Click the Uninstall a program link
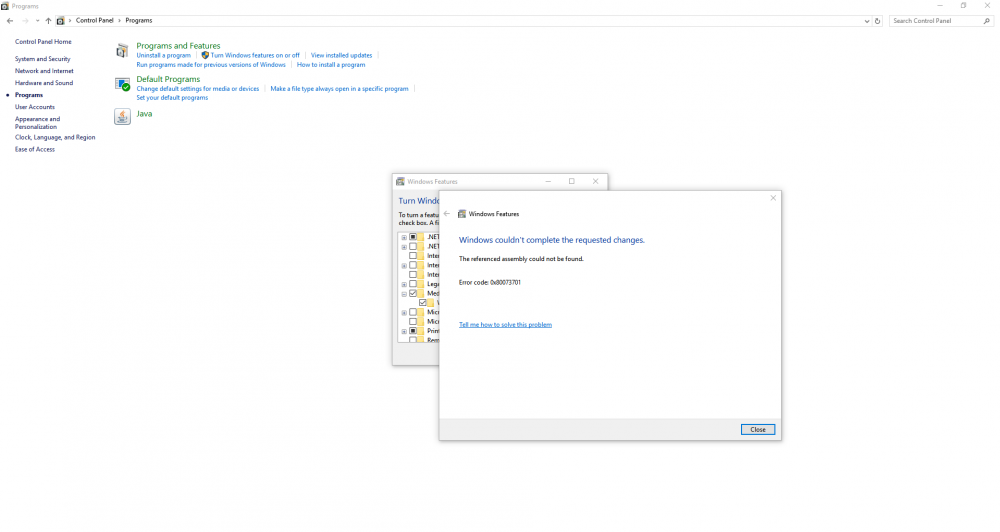 163,55
